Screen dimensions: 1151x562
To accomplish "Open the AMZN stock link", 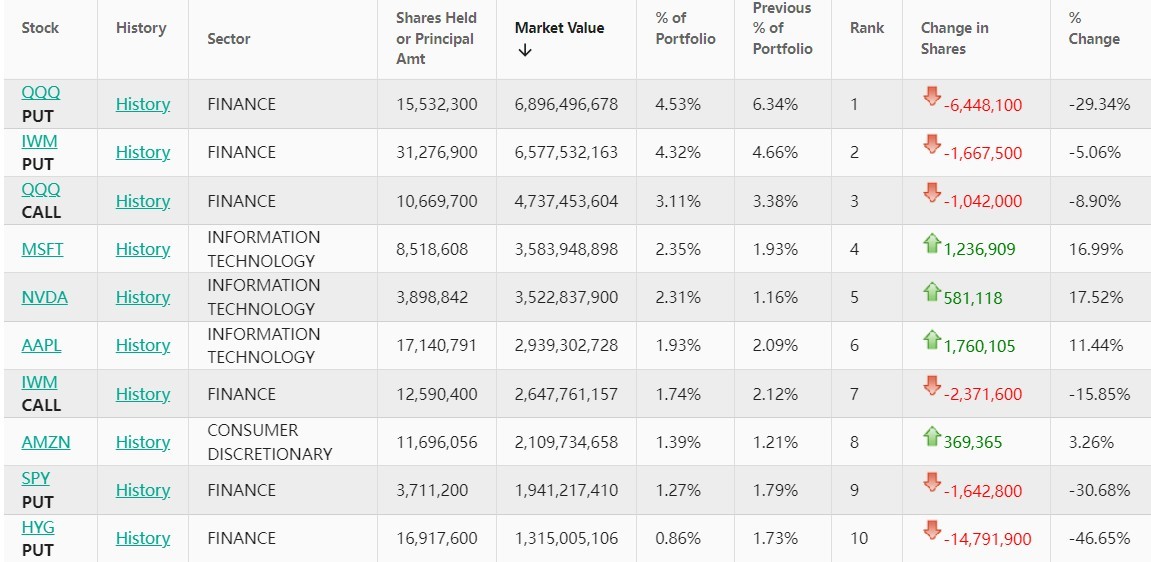I will (x=46, y=442).
